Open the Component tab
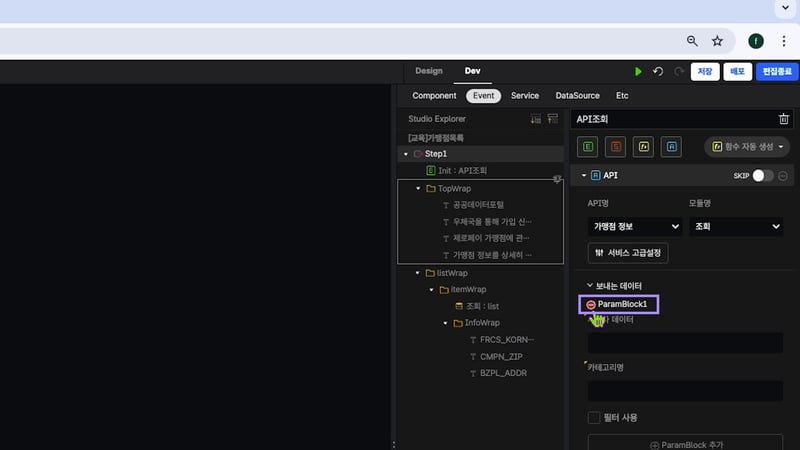Viewport: 800px width, 450px height. coord(434,95)
